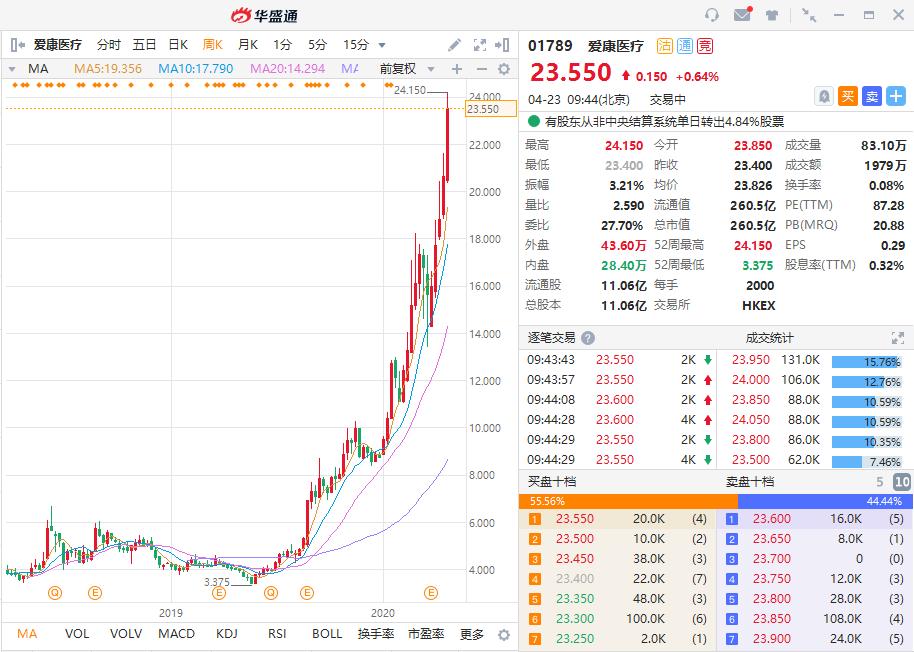Viewport: 914px width, 652px height.
Task: Collapse the left panel icon beside 爱康医疗
Action: (17, 44)
